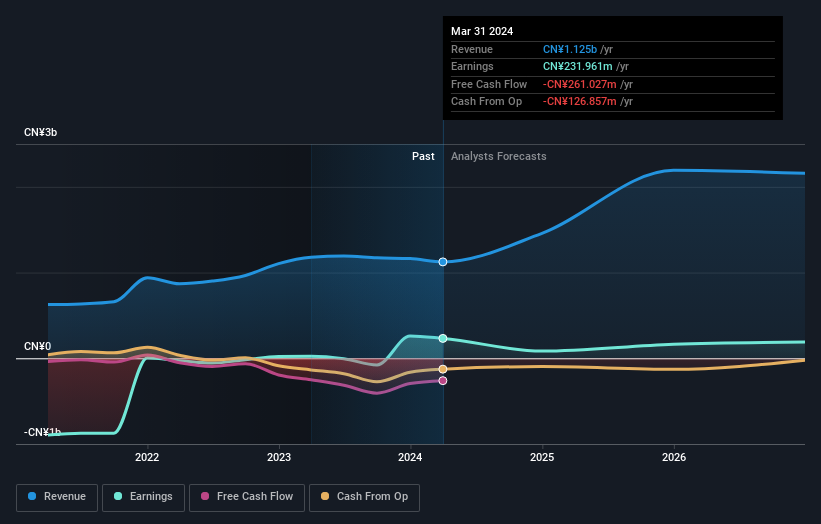Click the Cash From Op data point marker
This screenshot has width=821, height=524.
[443, 369]
